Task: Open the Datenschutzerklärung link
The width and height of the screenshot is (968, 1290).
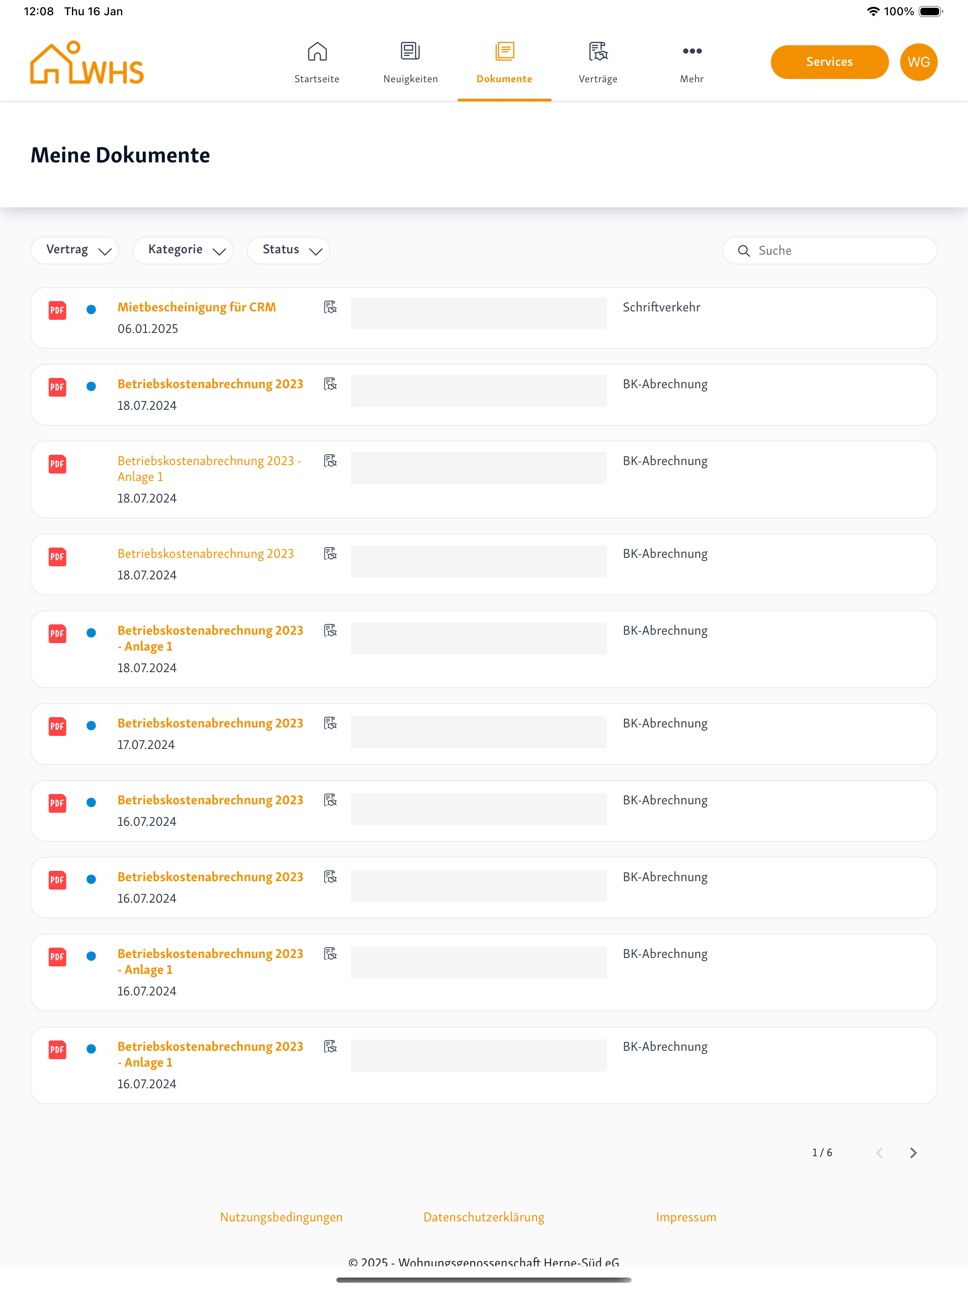Action: (484, 1217)
